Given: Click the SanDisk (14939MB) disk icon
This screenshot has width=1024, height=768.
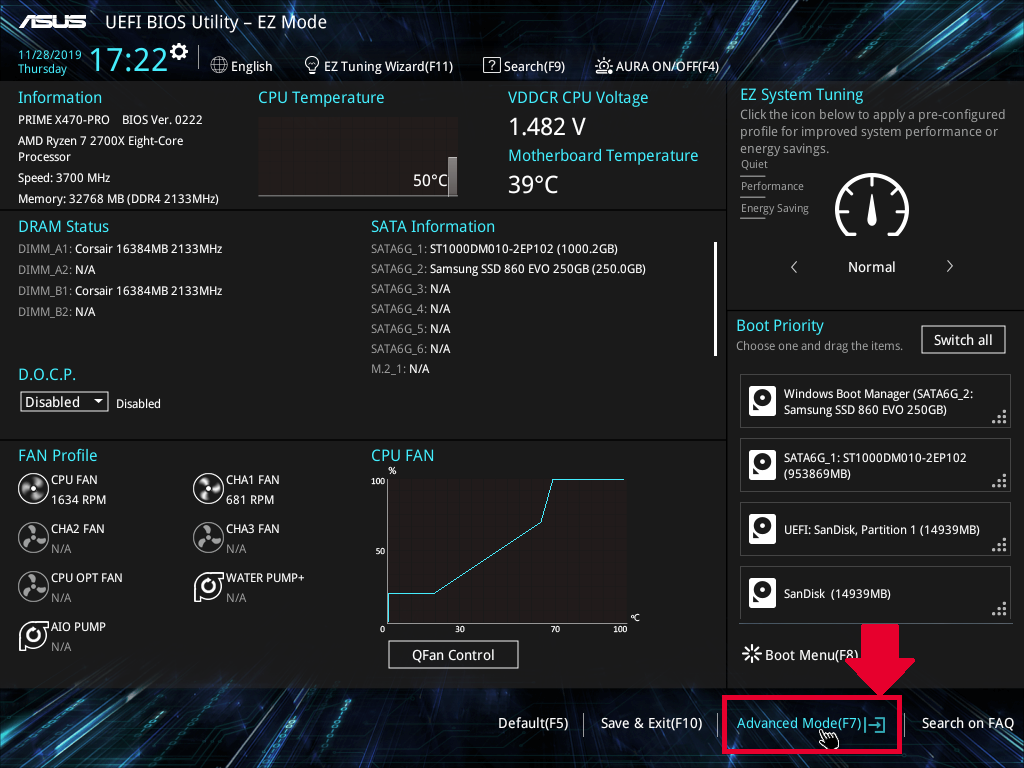Looking at the screenshot, I should (762, 593).
